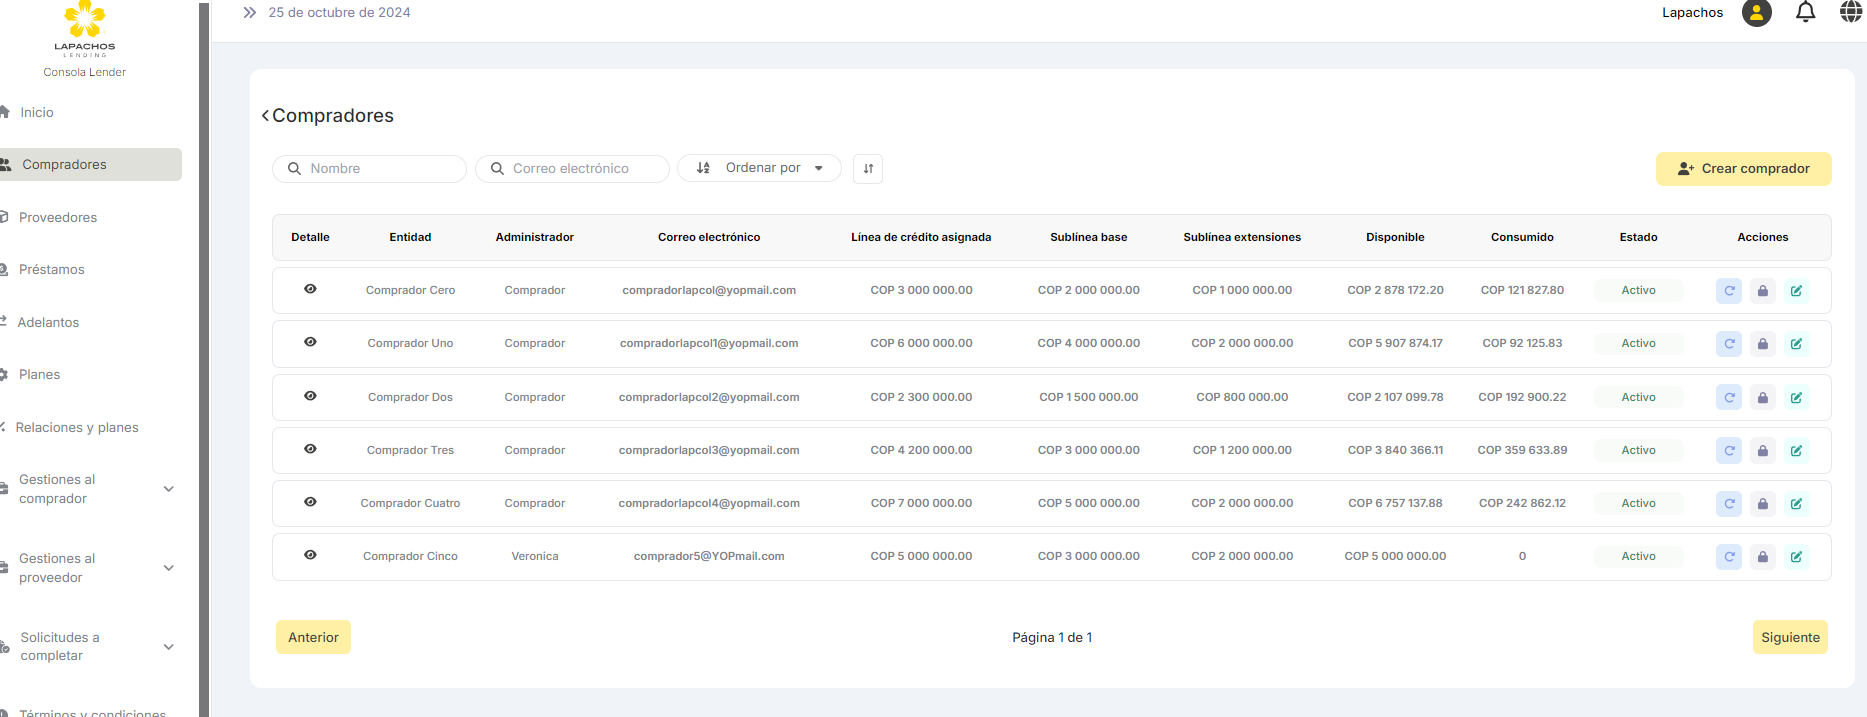
Task: Expand Solicitudes a completar menu
Action: click(x=168, y=647)
